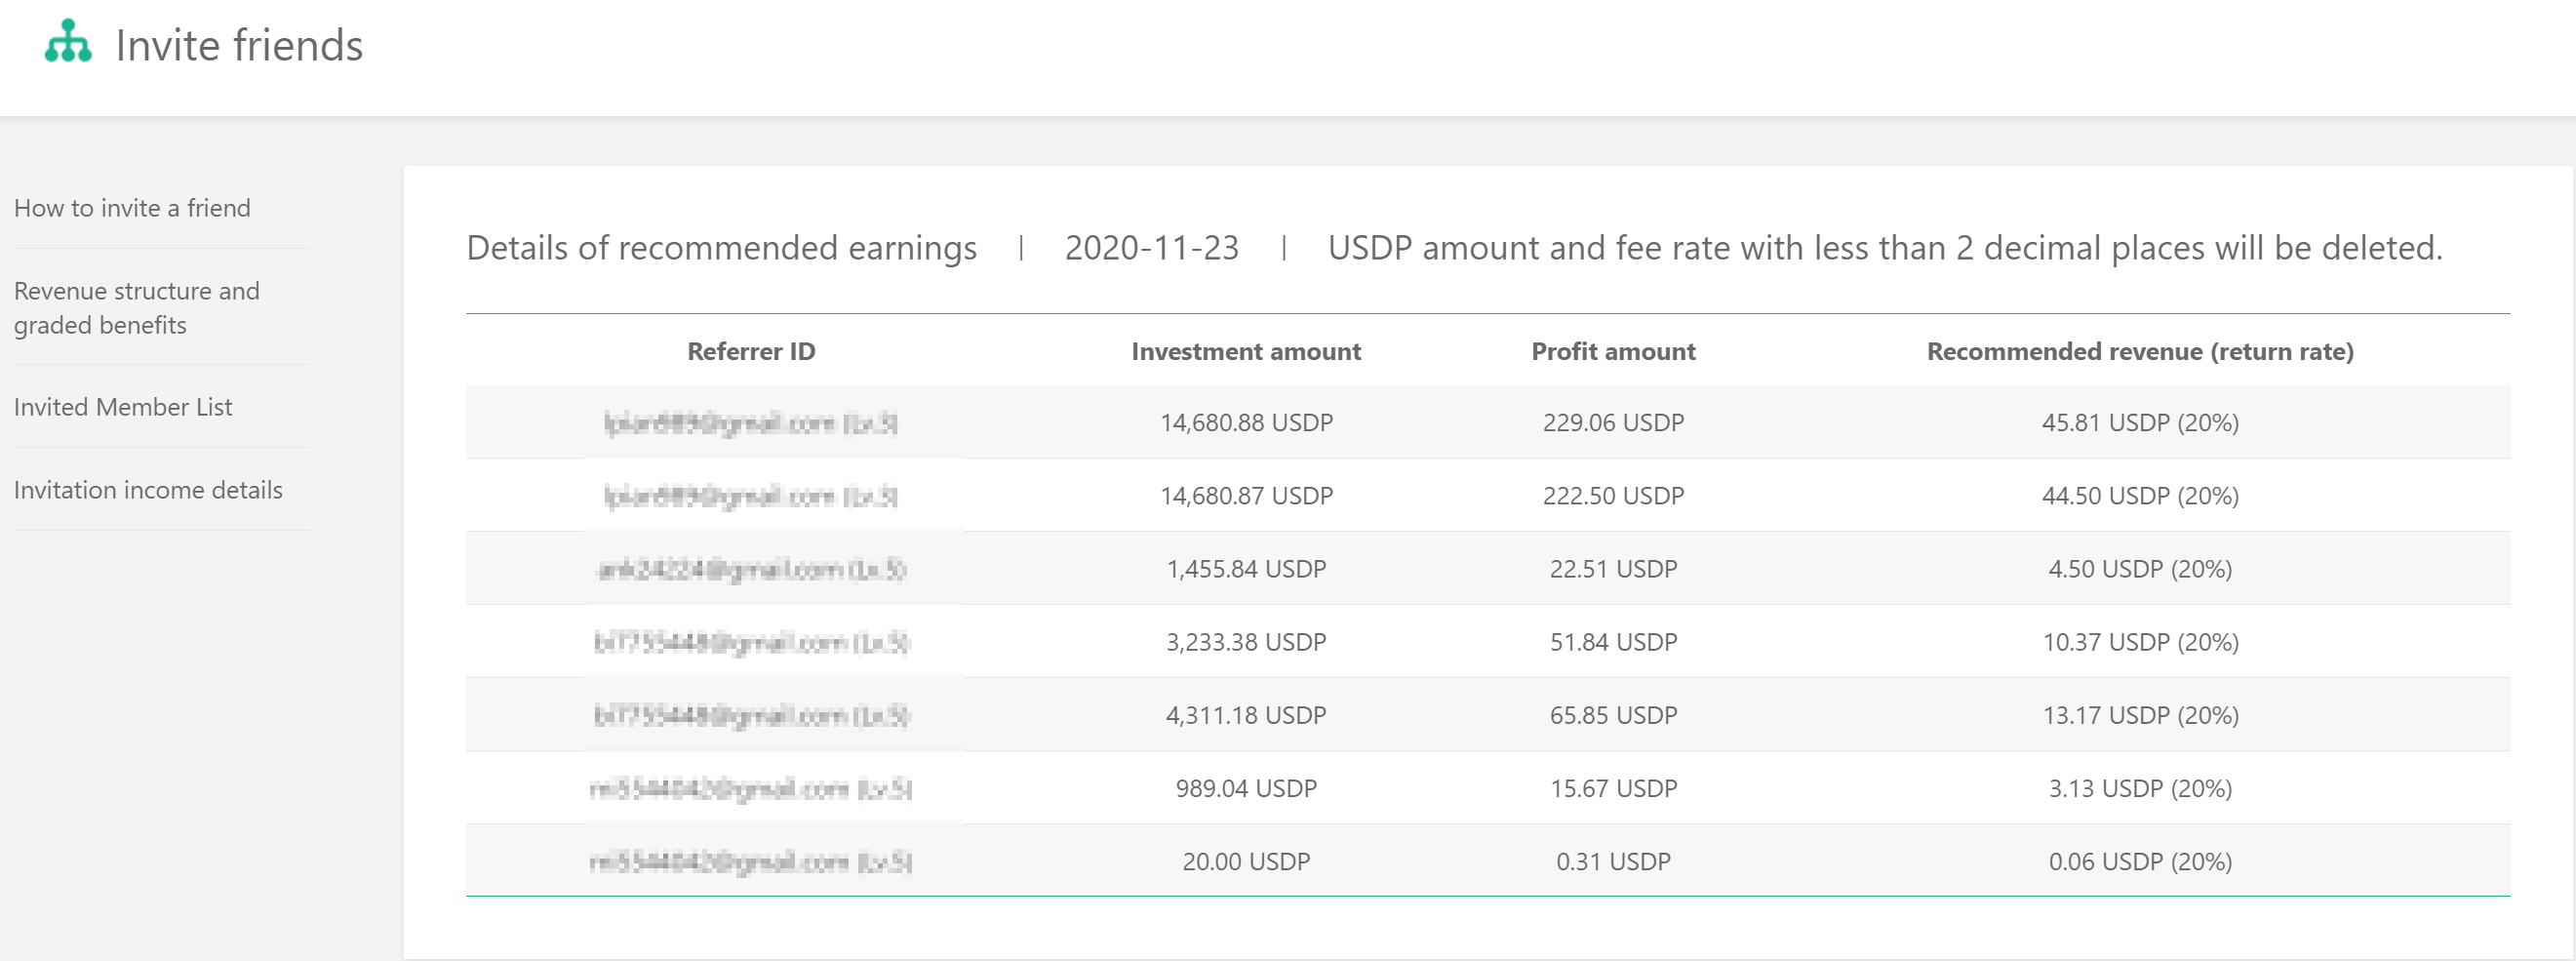Click the Referrer ID column header
Image resolution: width=2576 pixels, height=961 pixels.
751,352
